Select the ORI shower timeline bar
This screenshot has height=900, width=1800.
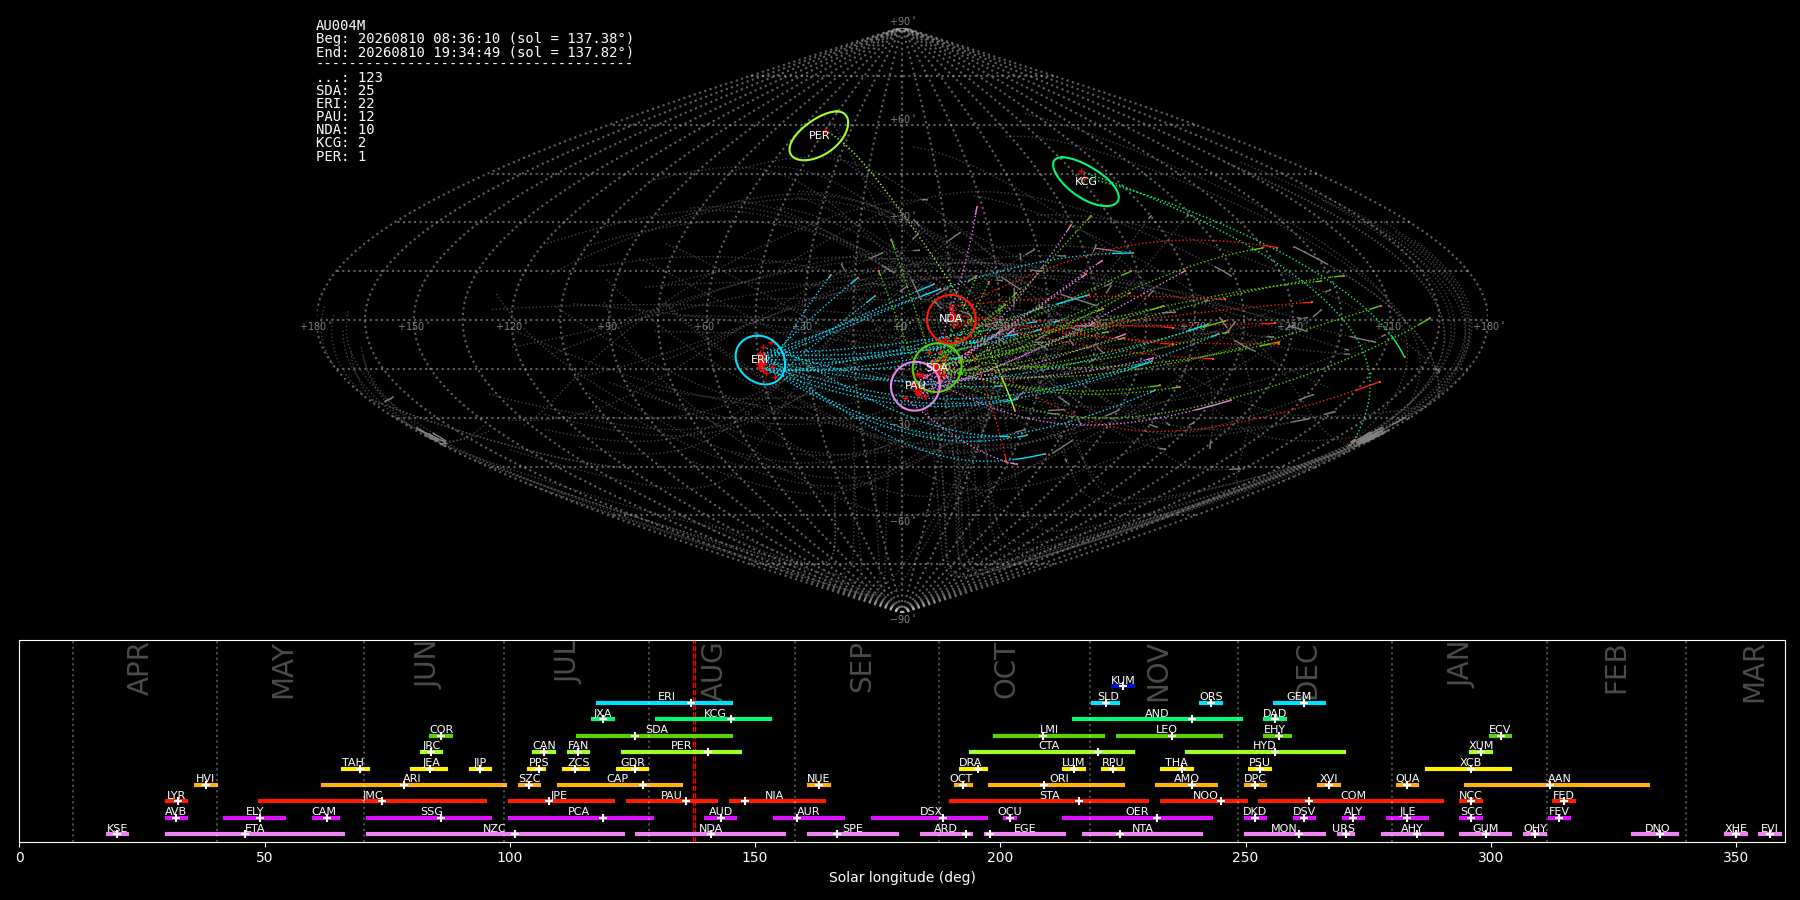[1056, 785]
